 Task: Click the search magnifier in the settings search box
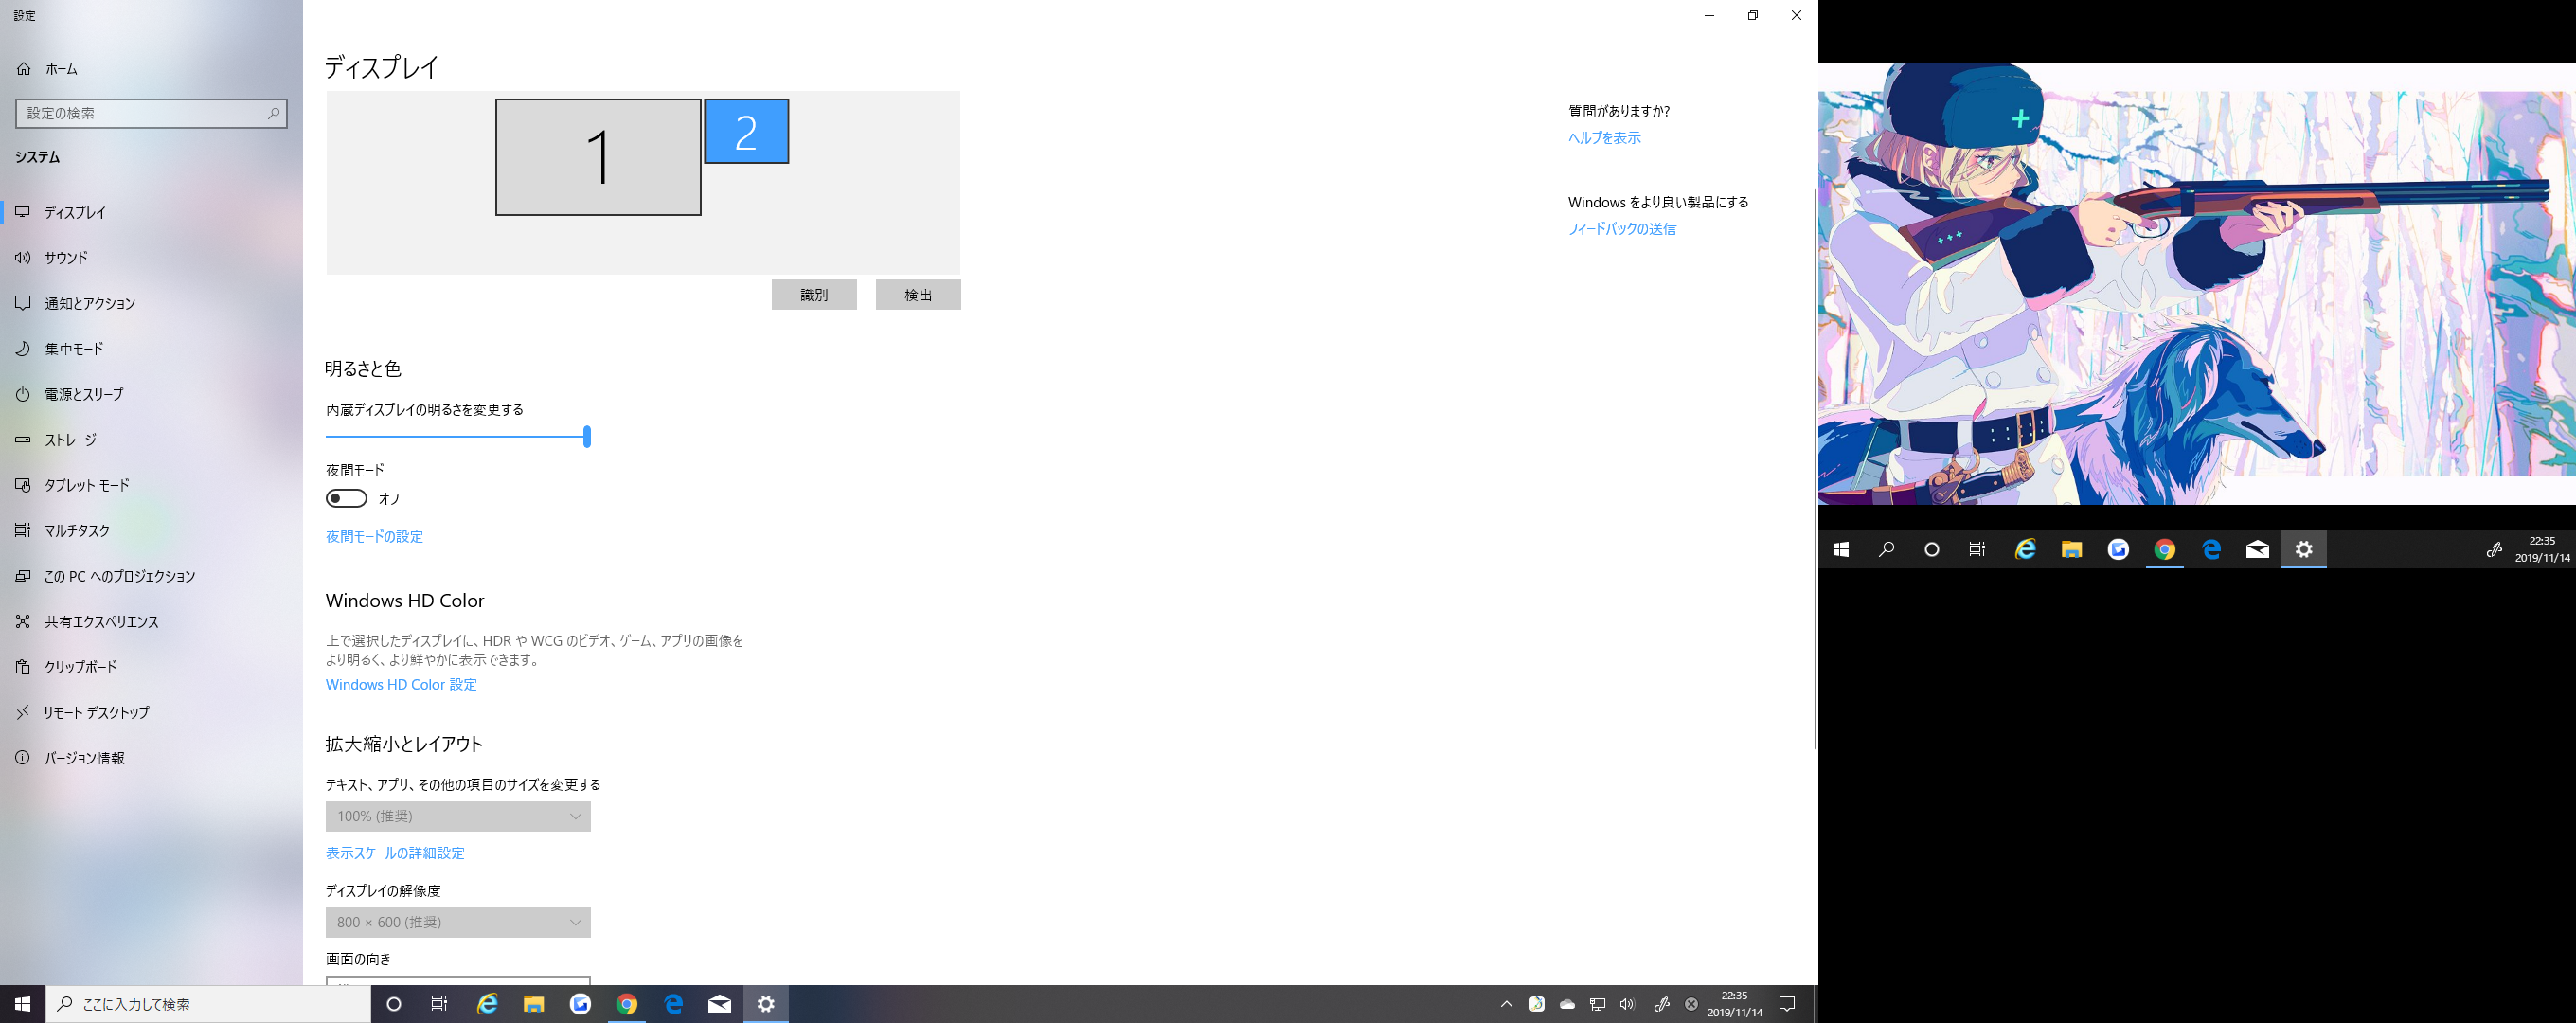(x=273, y=113)
